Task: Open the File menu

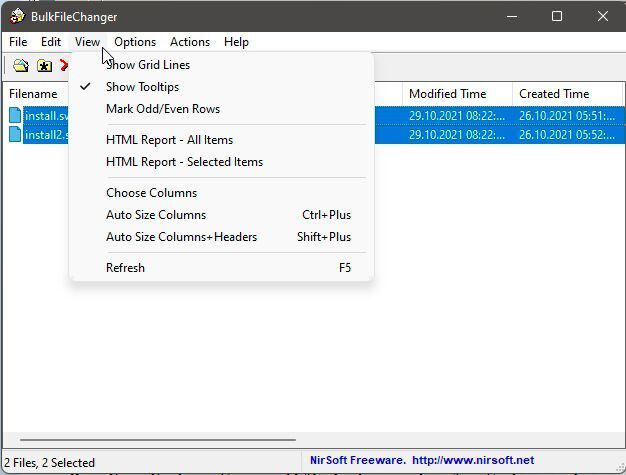Action: click(x=18, y=42)
